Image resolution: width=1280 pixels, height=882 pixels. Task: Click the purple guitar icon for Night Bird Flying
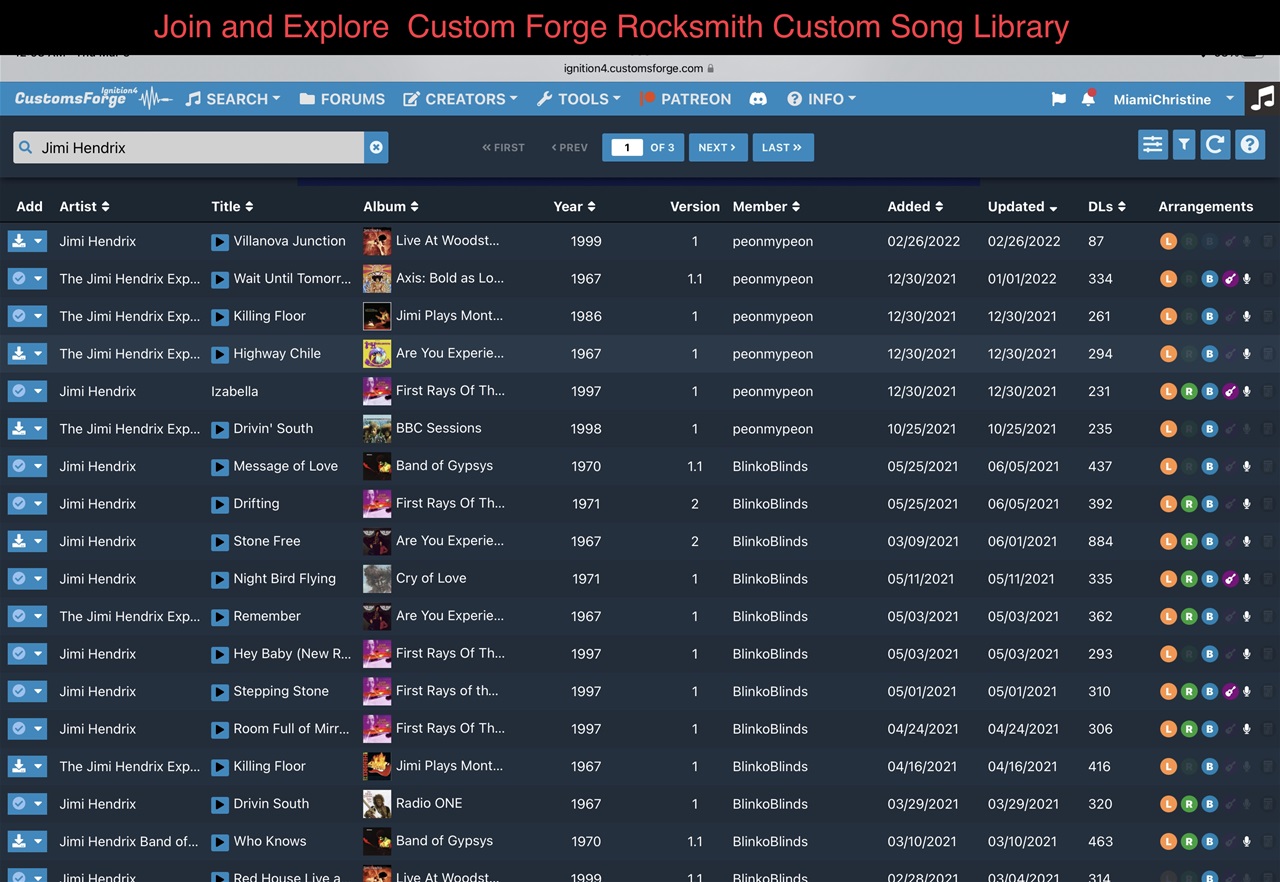1230,579
